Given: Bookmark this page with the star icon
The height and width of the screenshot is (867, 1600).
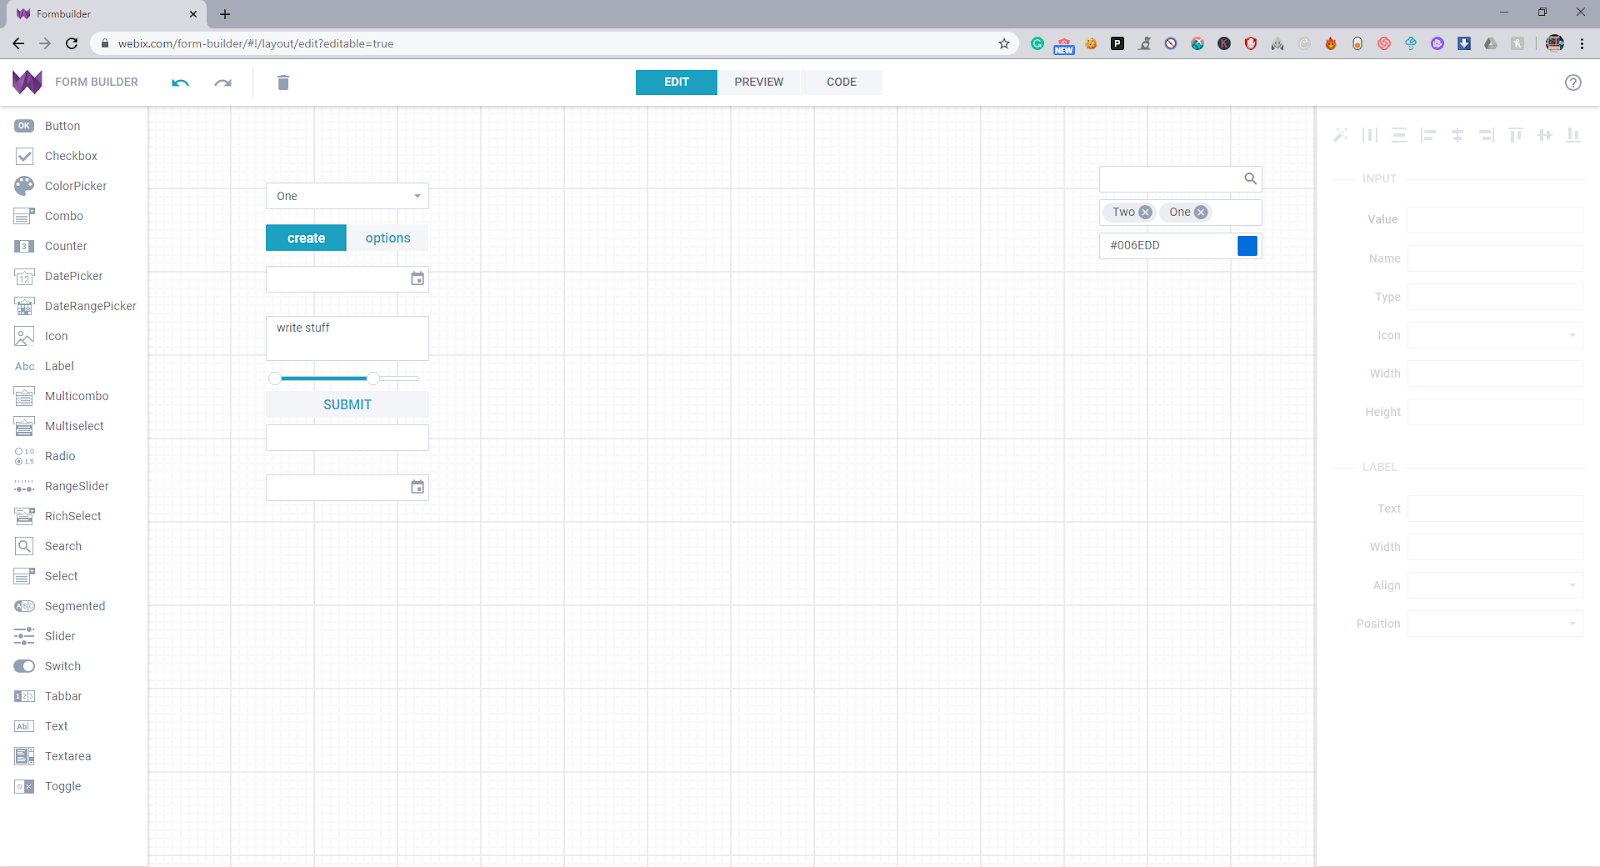Looking at the screenshot, I should point(1004,43).
